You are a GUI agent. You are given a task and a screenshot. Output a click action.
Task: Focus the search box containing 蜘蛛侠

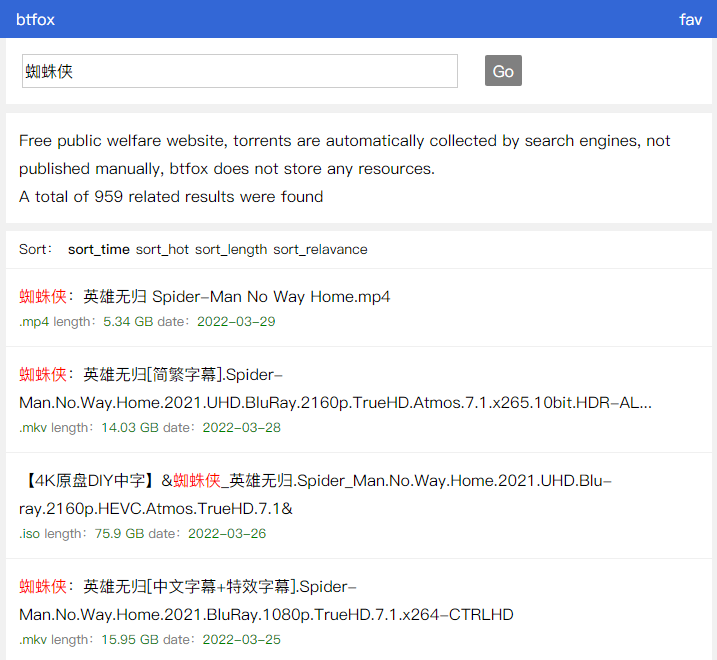click(x=240, y=71)
